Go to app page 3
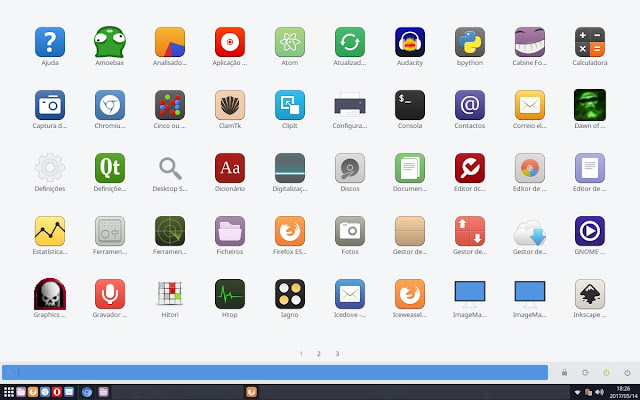Screen dimensions: 640x400 point(337,354)
